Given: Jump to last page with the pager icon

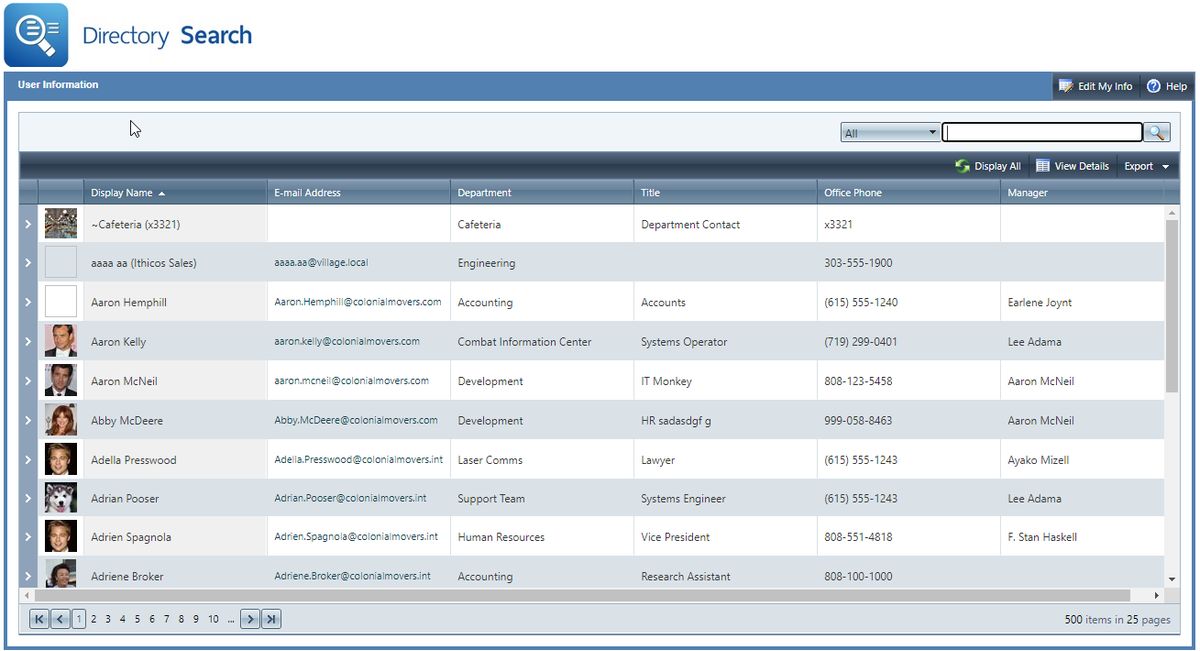Looking at the screenshot, I should (x=270, y=618).
